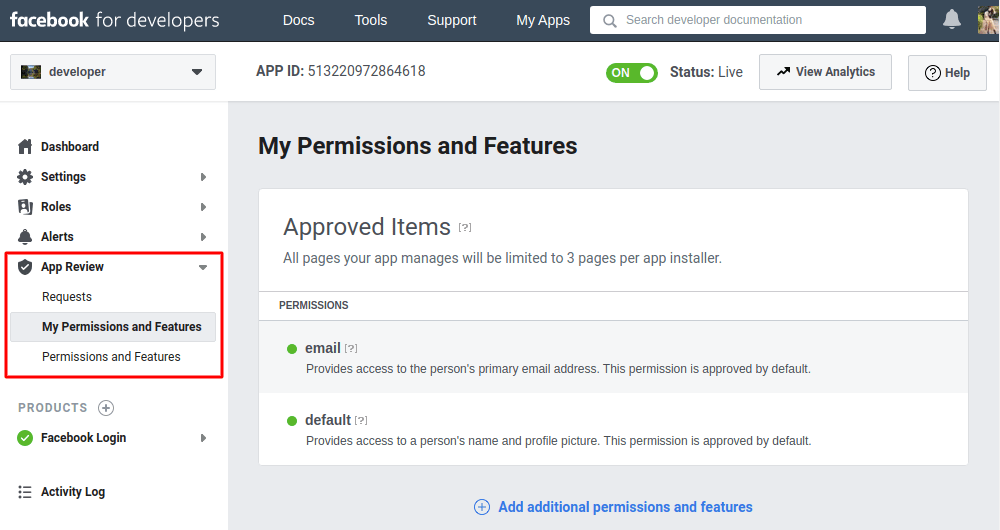The image size is (1000, 530).
Task: Click the green status dot beside default
Action: pyautogui.click(x=292, y=421)
